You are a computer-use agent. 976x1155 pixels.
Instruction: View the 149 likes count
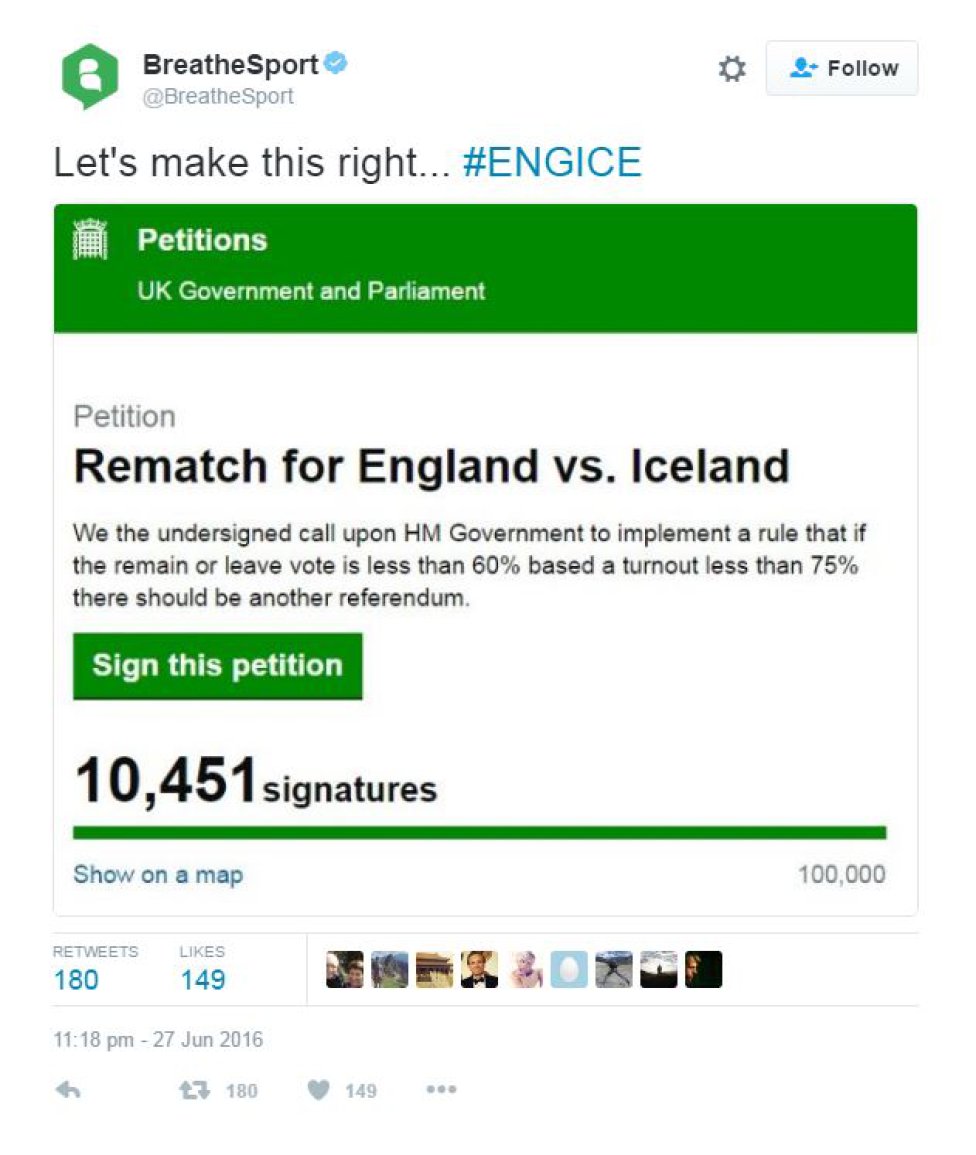203,980
